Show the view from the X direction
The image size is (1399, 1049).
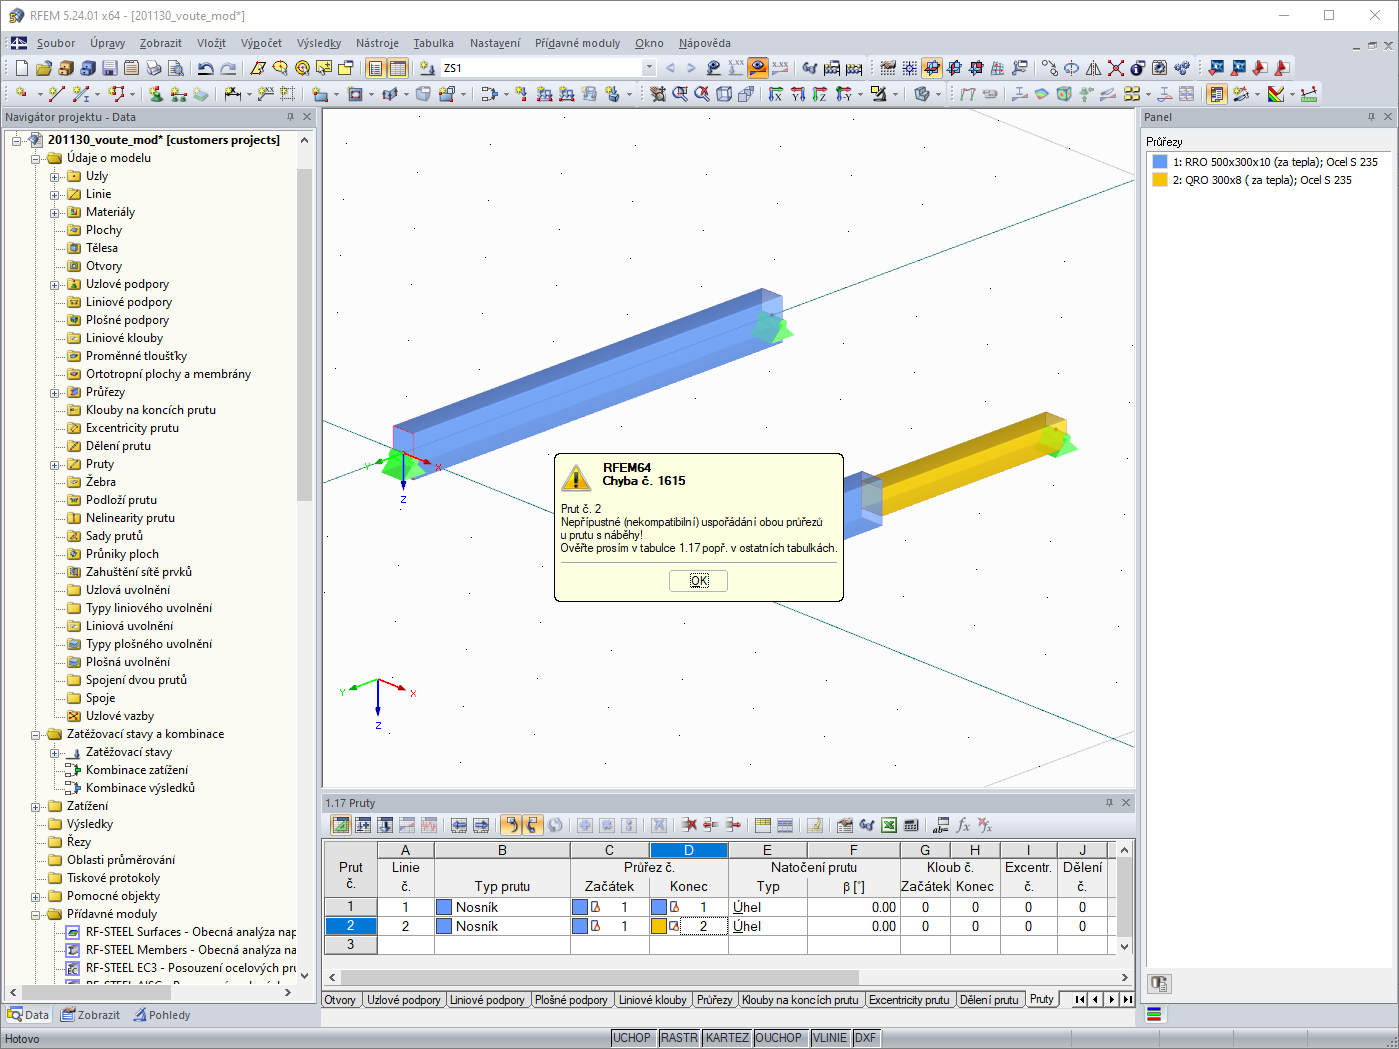pos(776,94)
